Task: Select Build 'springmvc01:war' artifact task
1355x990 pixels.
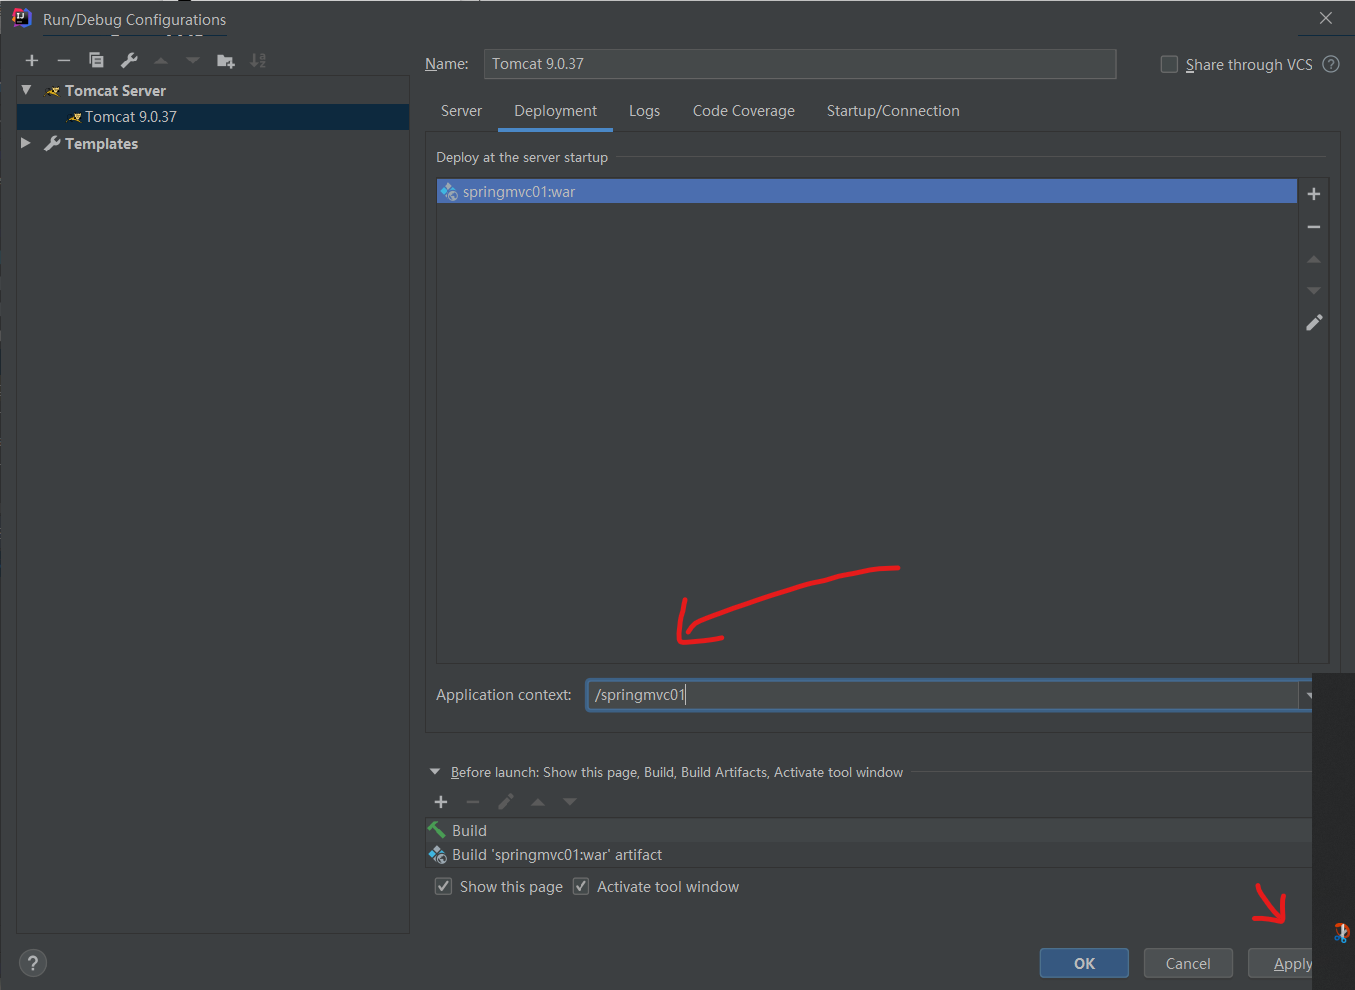Action: [869, 855]
